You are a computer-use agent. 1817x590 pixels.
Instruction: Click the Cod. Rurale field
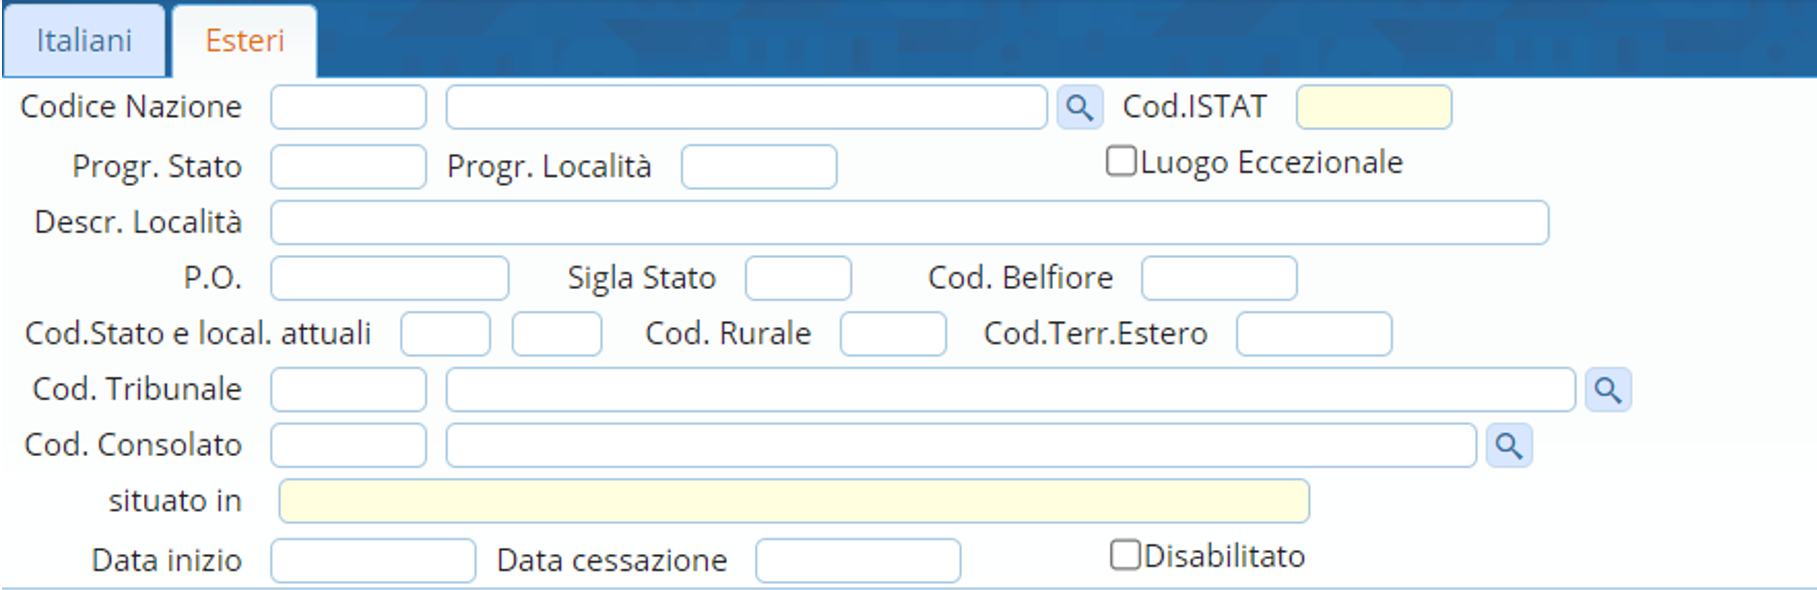pos(892,334)
